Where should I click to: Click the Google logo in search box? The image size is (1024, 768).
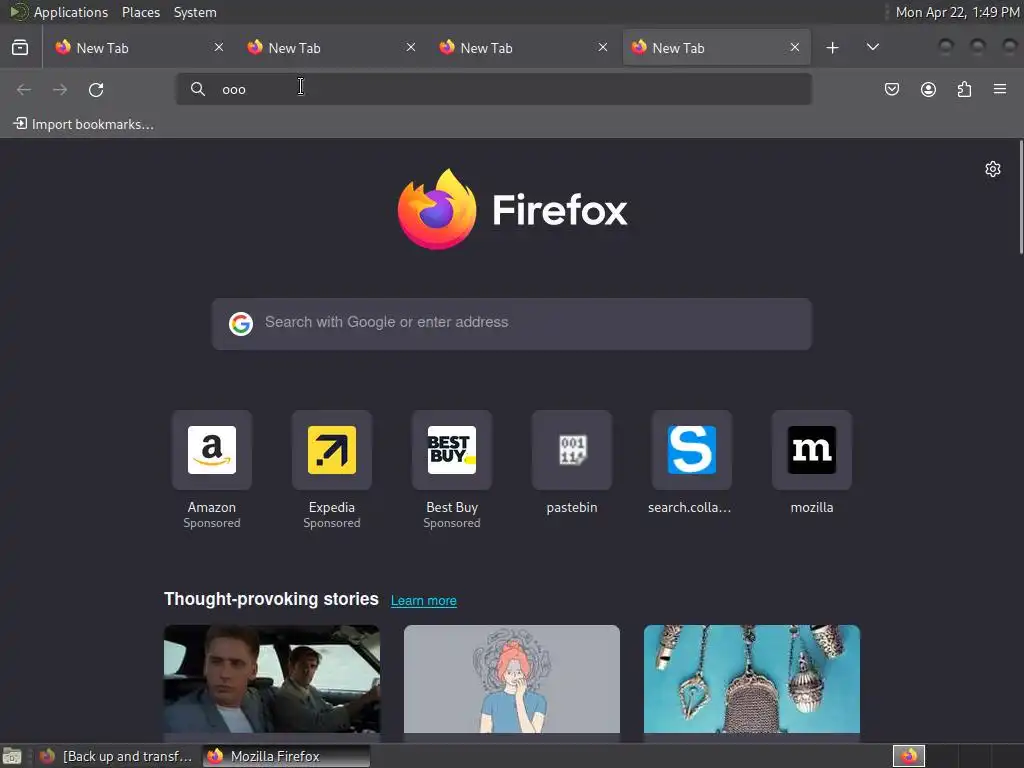(x=241, y=323)
